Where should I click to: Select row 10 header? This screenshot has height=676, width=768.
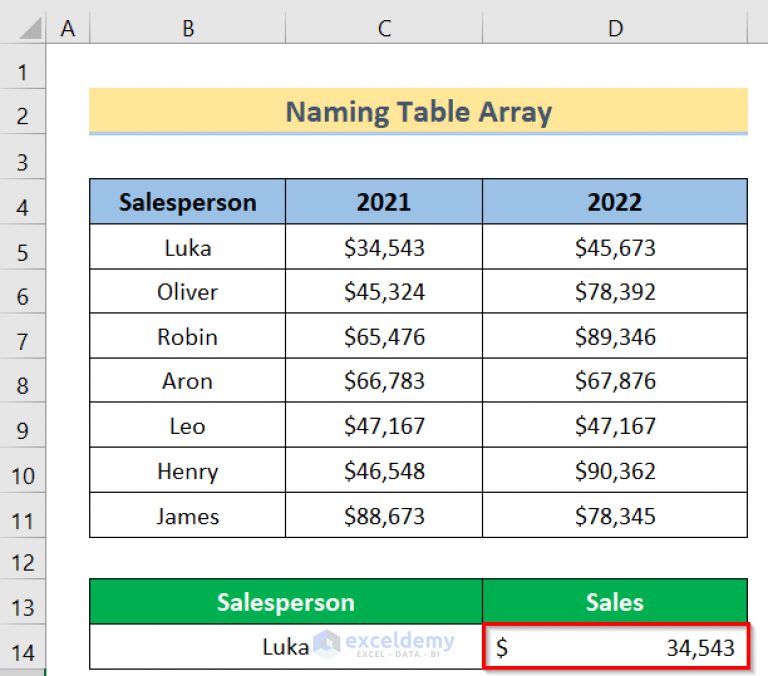coord(23,470)
